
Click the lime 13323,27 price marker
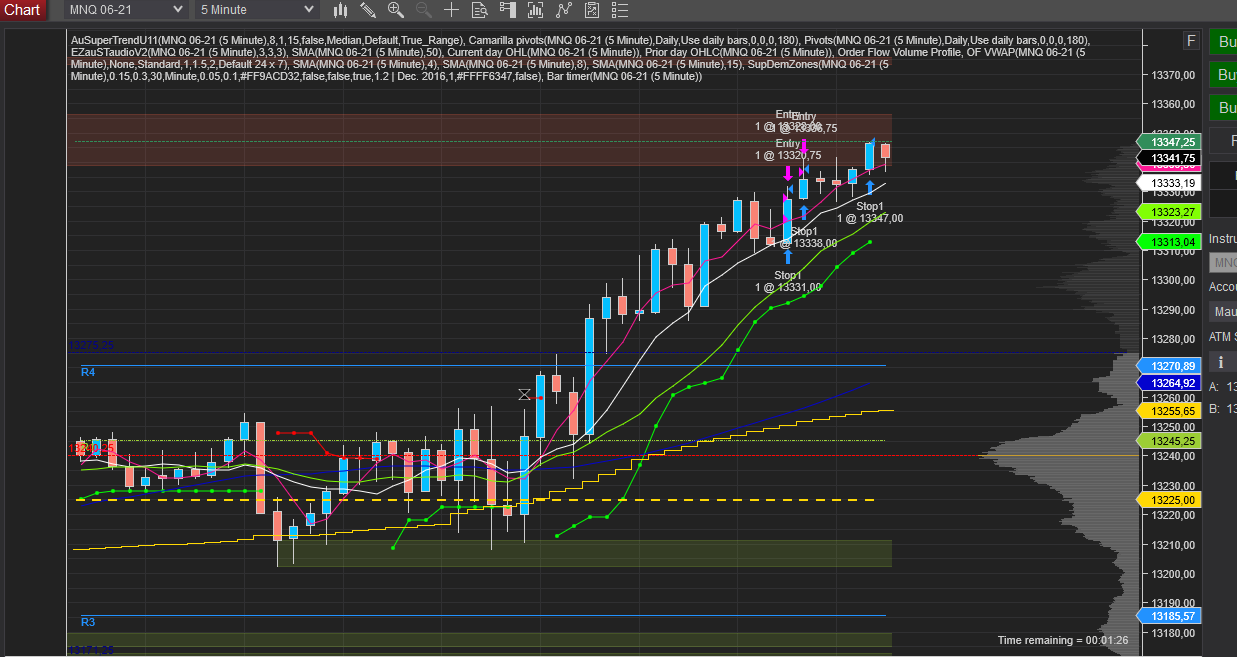(1167, 212)
